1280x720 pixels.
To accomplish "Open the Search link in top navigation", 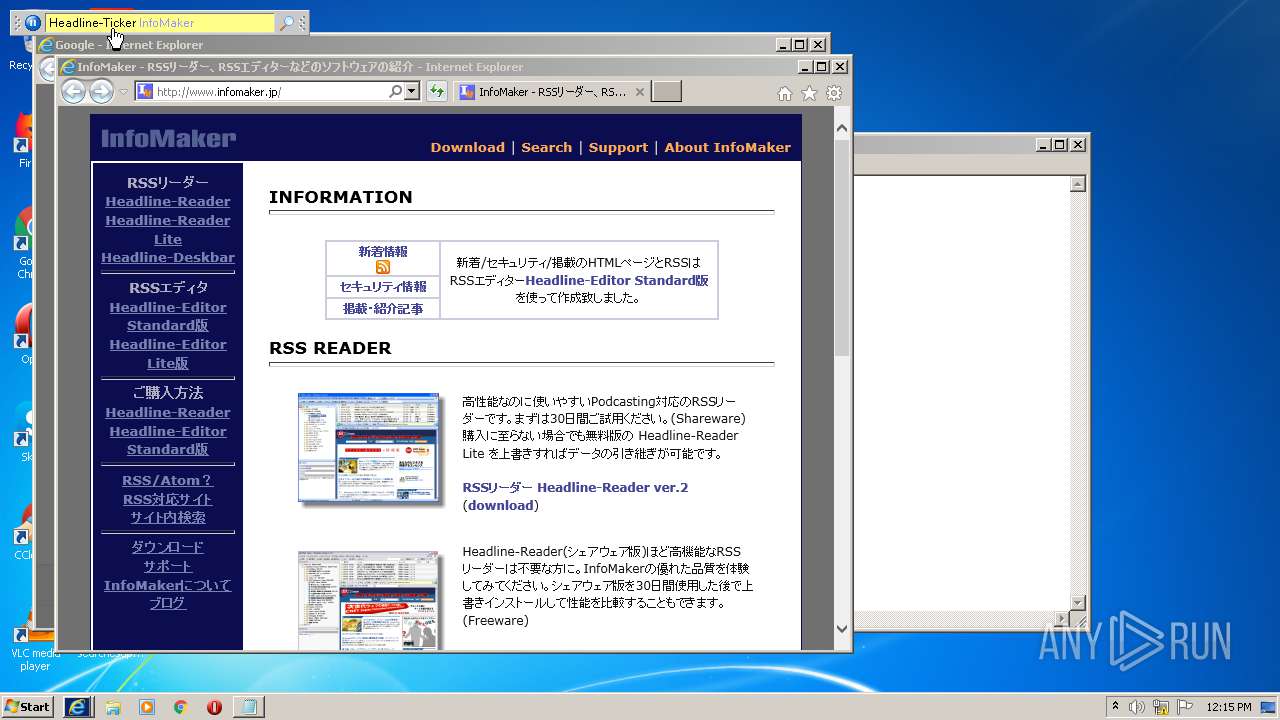I will (546, 147).
